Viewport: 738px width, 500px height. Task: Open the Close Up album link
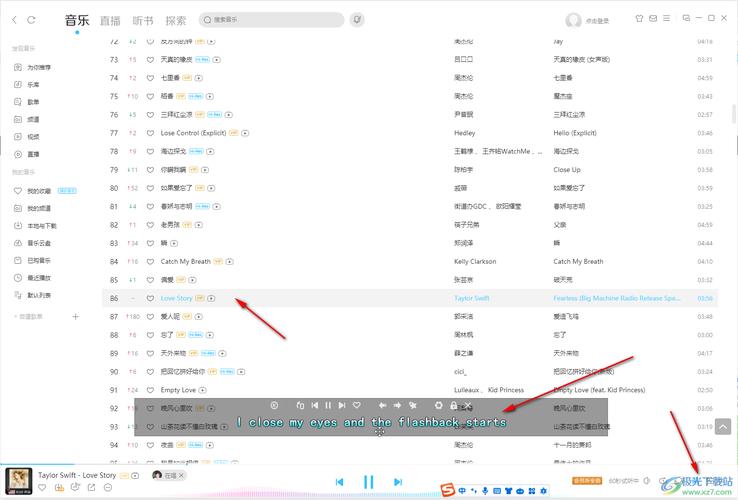[567, 170]
